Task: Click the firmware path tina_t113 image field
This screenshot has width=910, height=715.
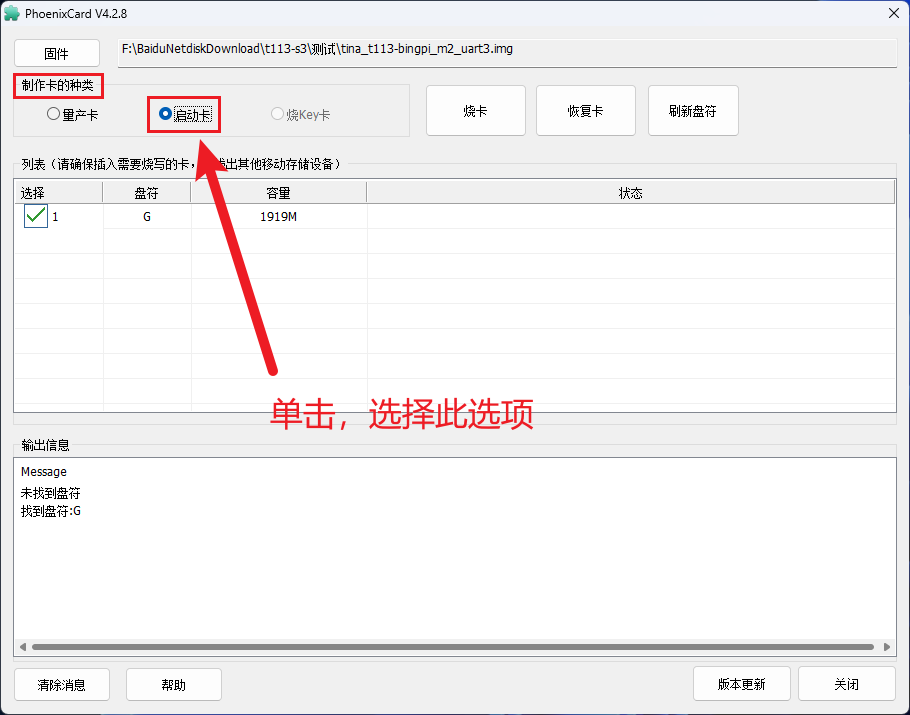Action: 507,53
